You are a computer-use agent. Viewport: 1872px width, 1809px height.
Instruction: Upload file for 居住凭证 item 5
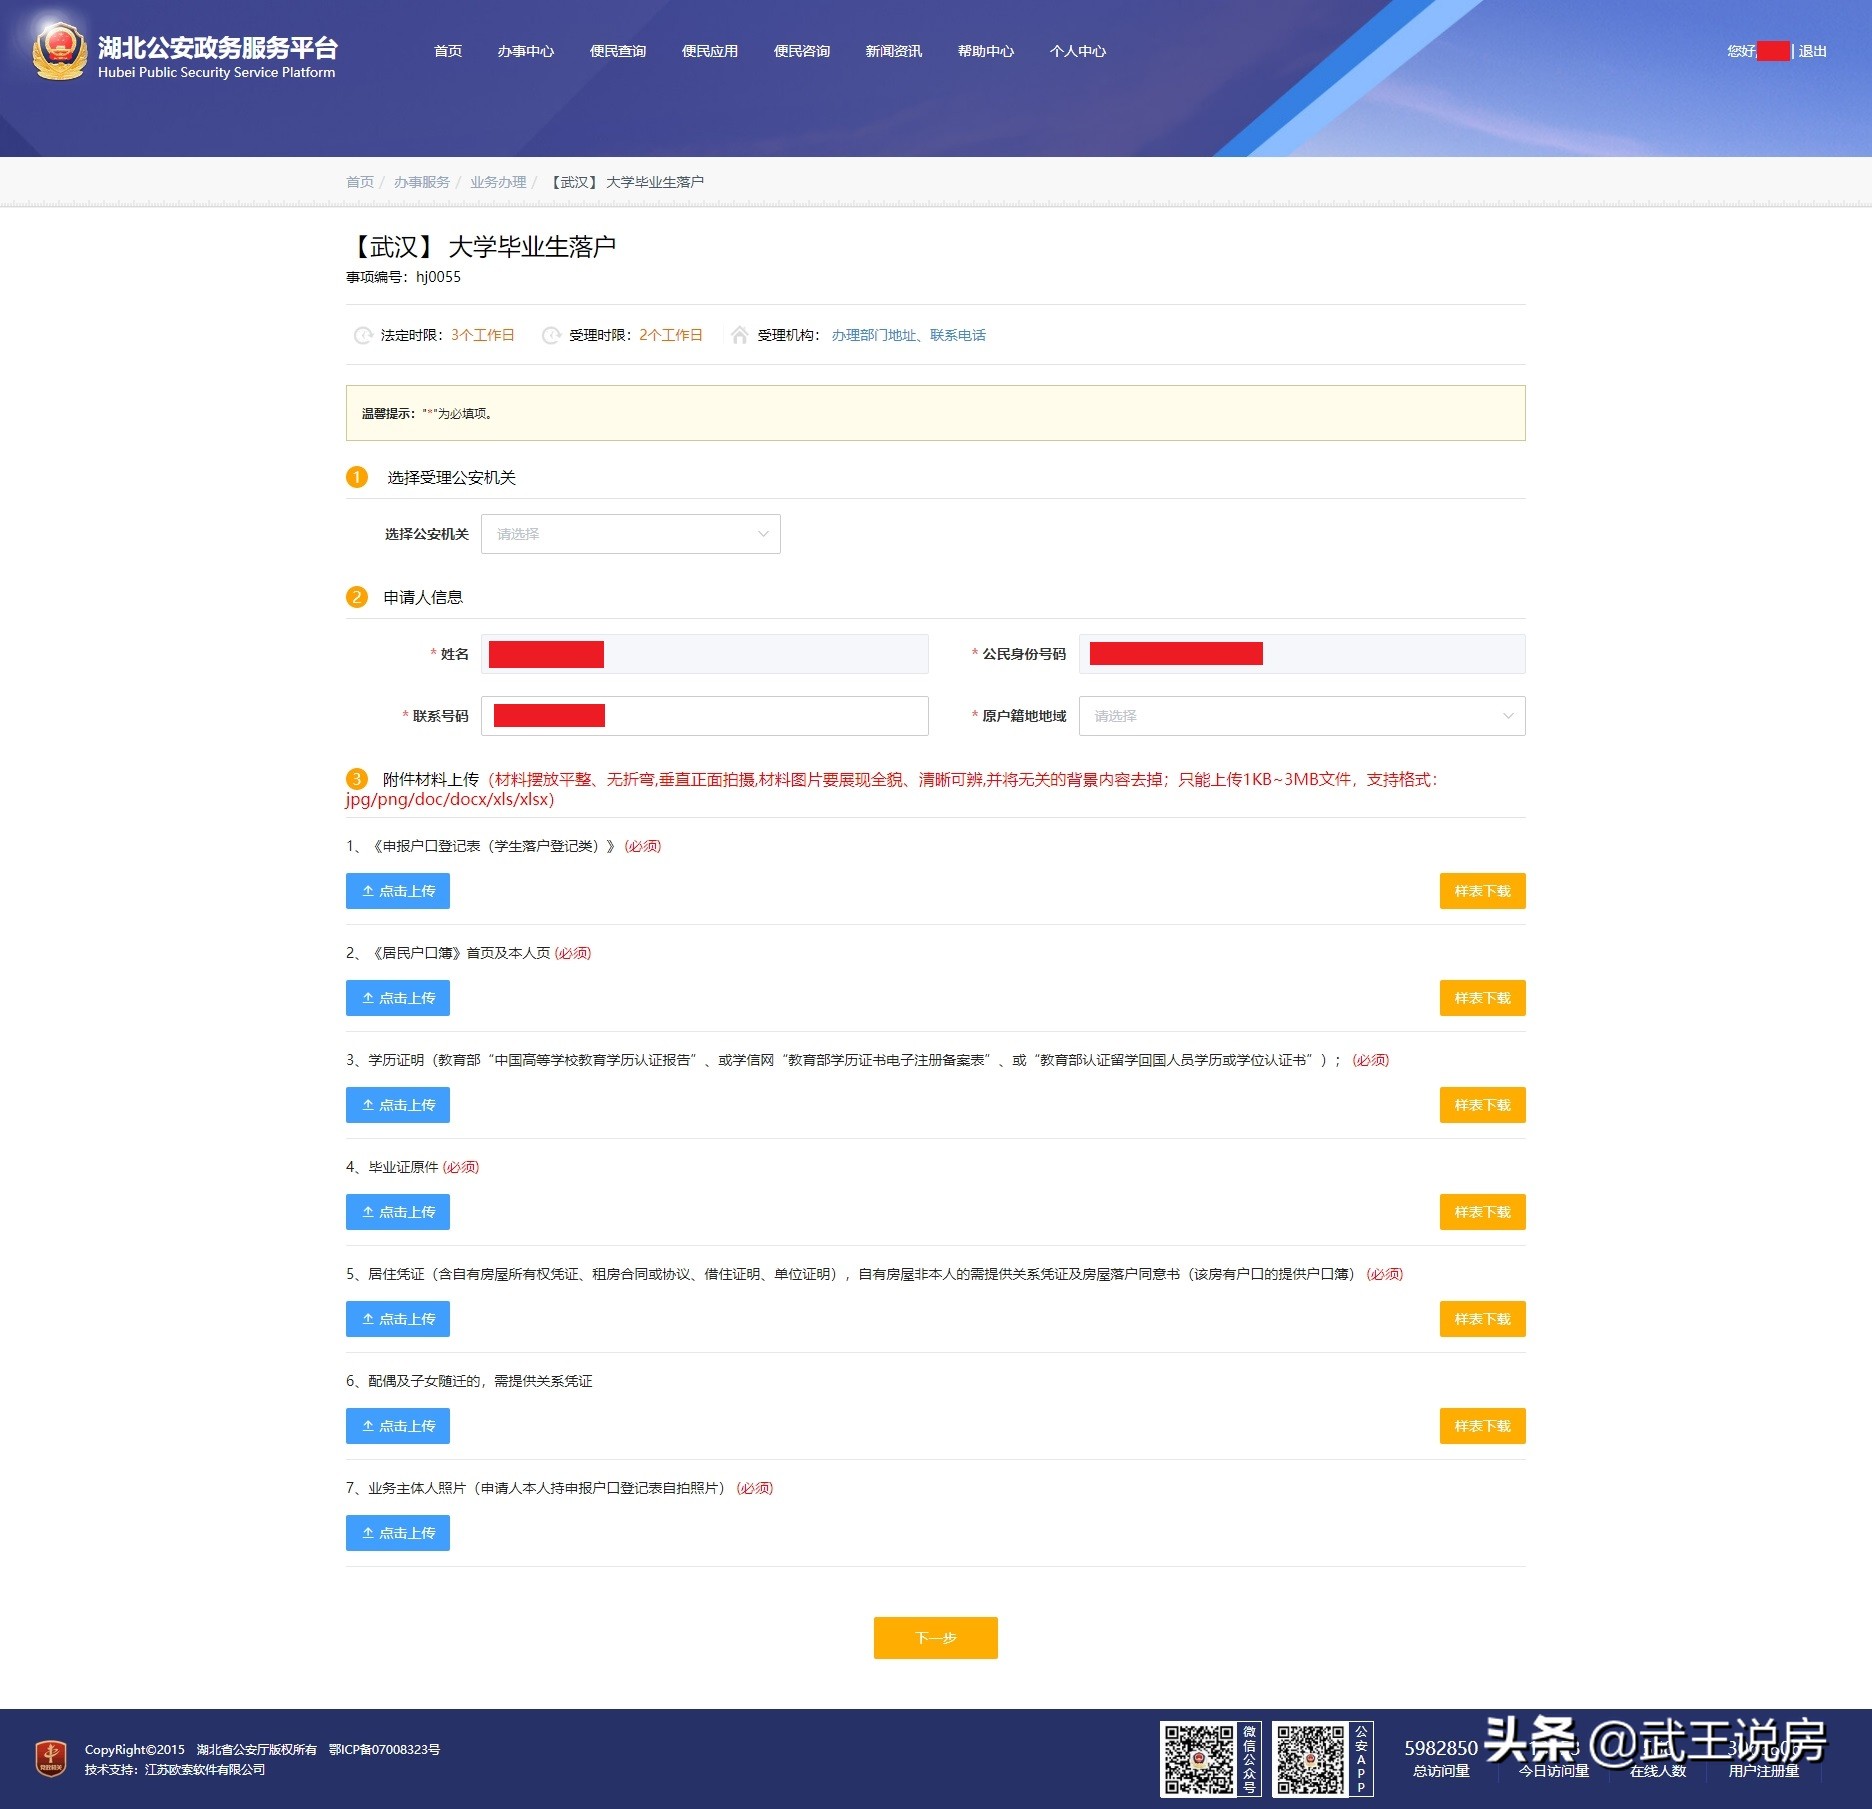coord(398,1319)
